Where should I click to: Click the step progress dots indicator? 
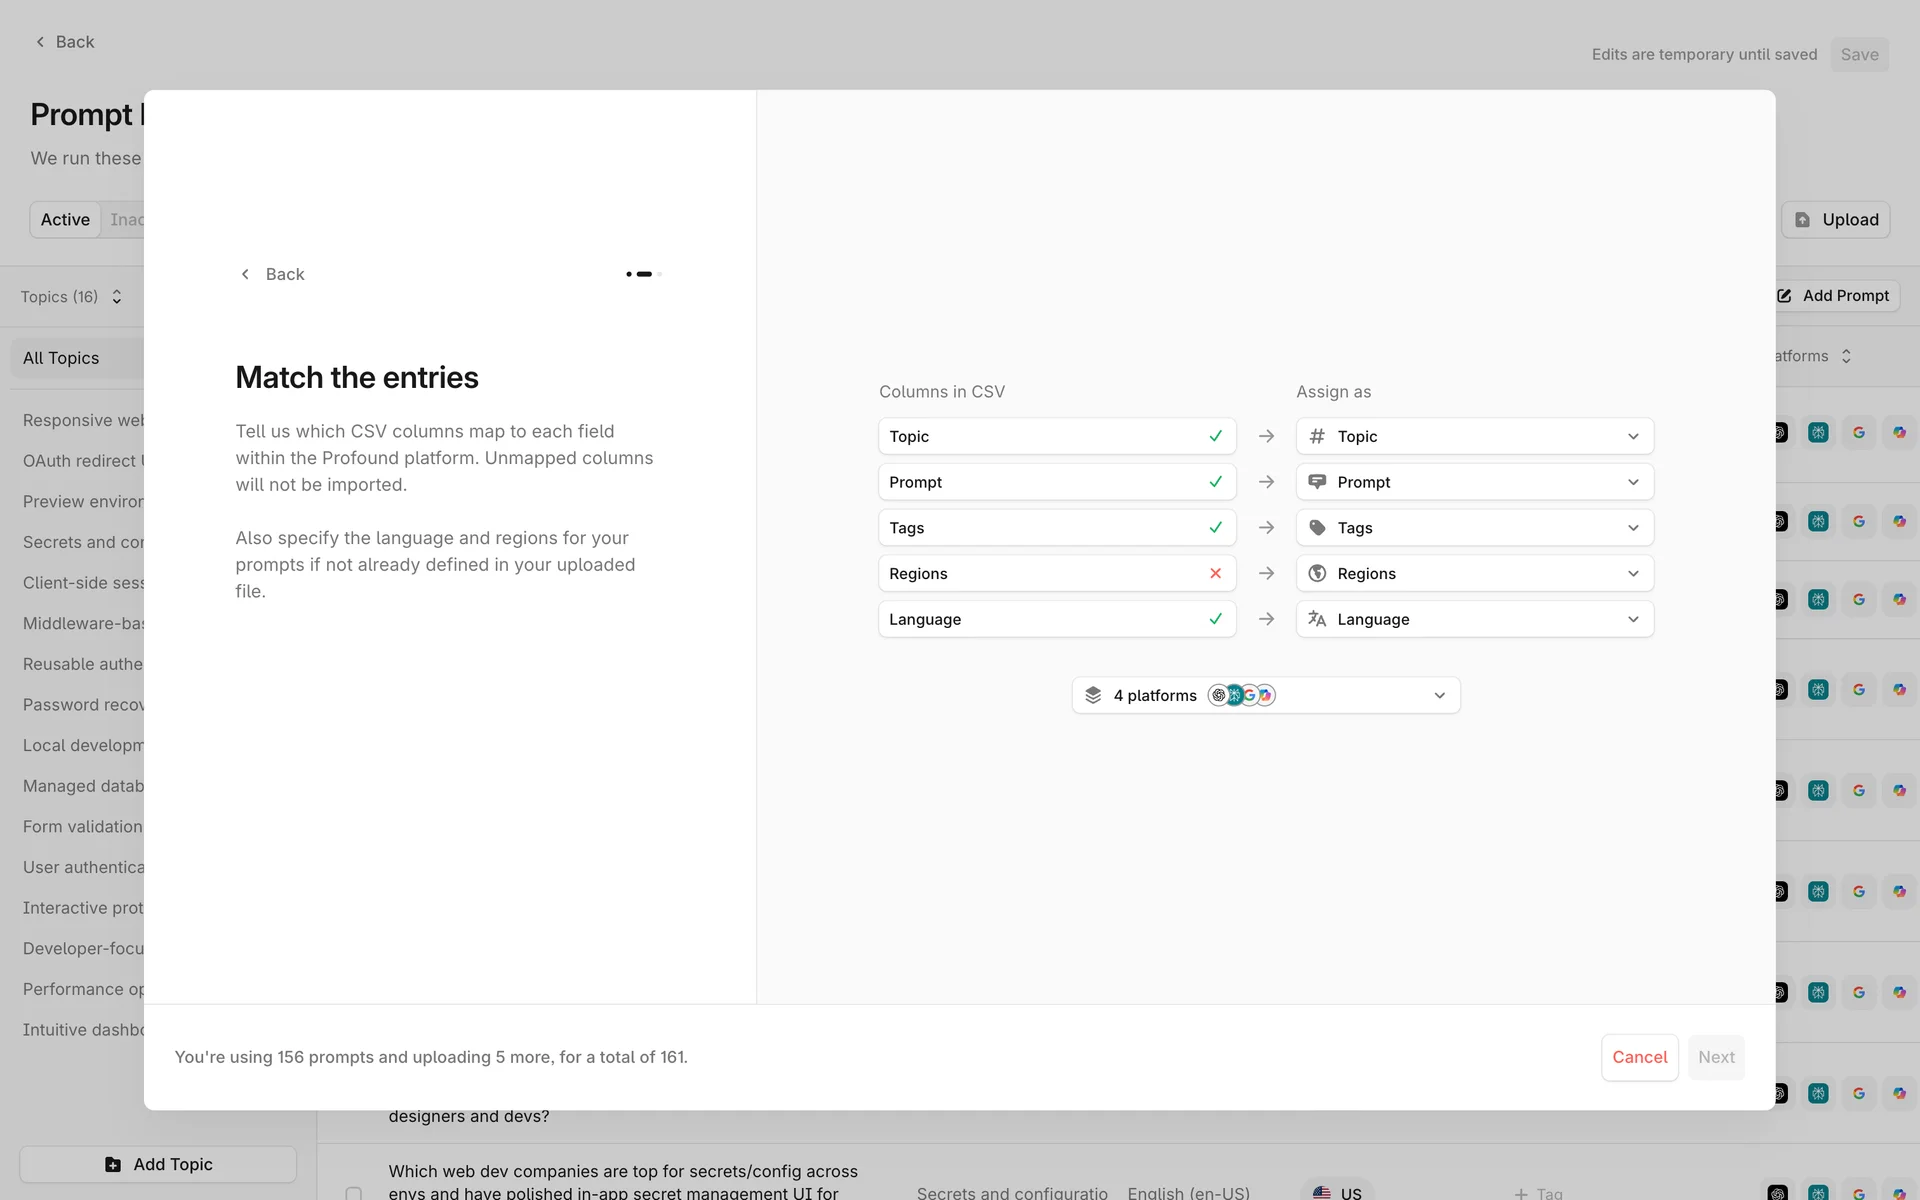pos(643,274)
